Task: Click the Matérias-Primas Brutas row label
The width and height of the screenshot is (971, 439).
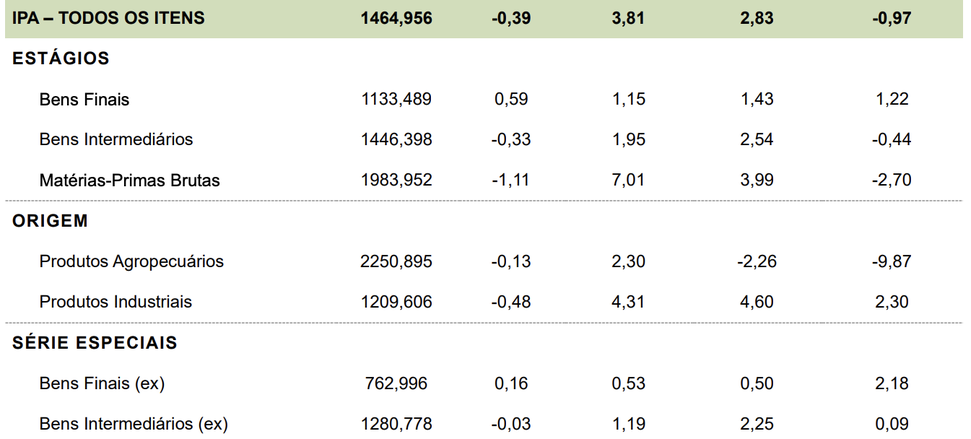Action: [x=129, y=181]
